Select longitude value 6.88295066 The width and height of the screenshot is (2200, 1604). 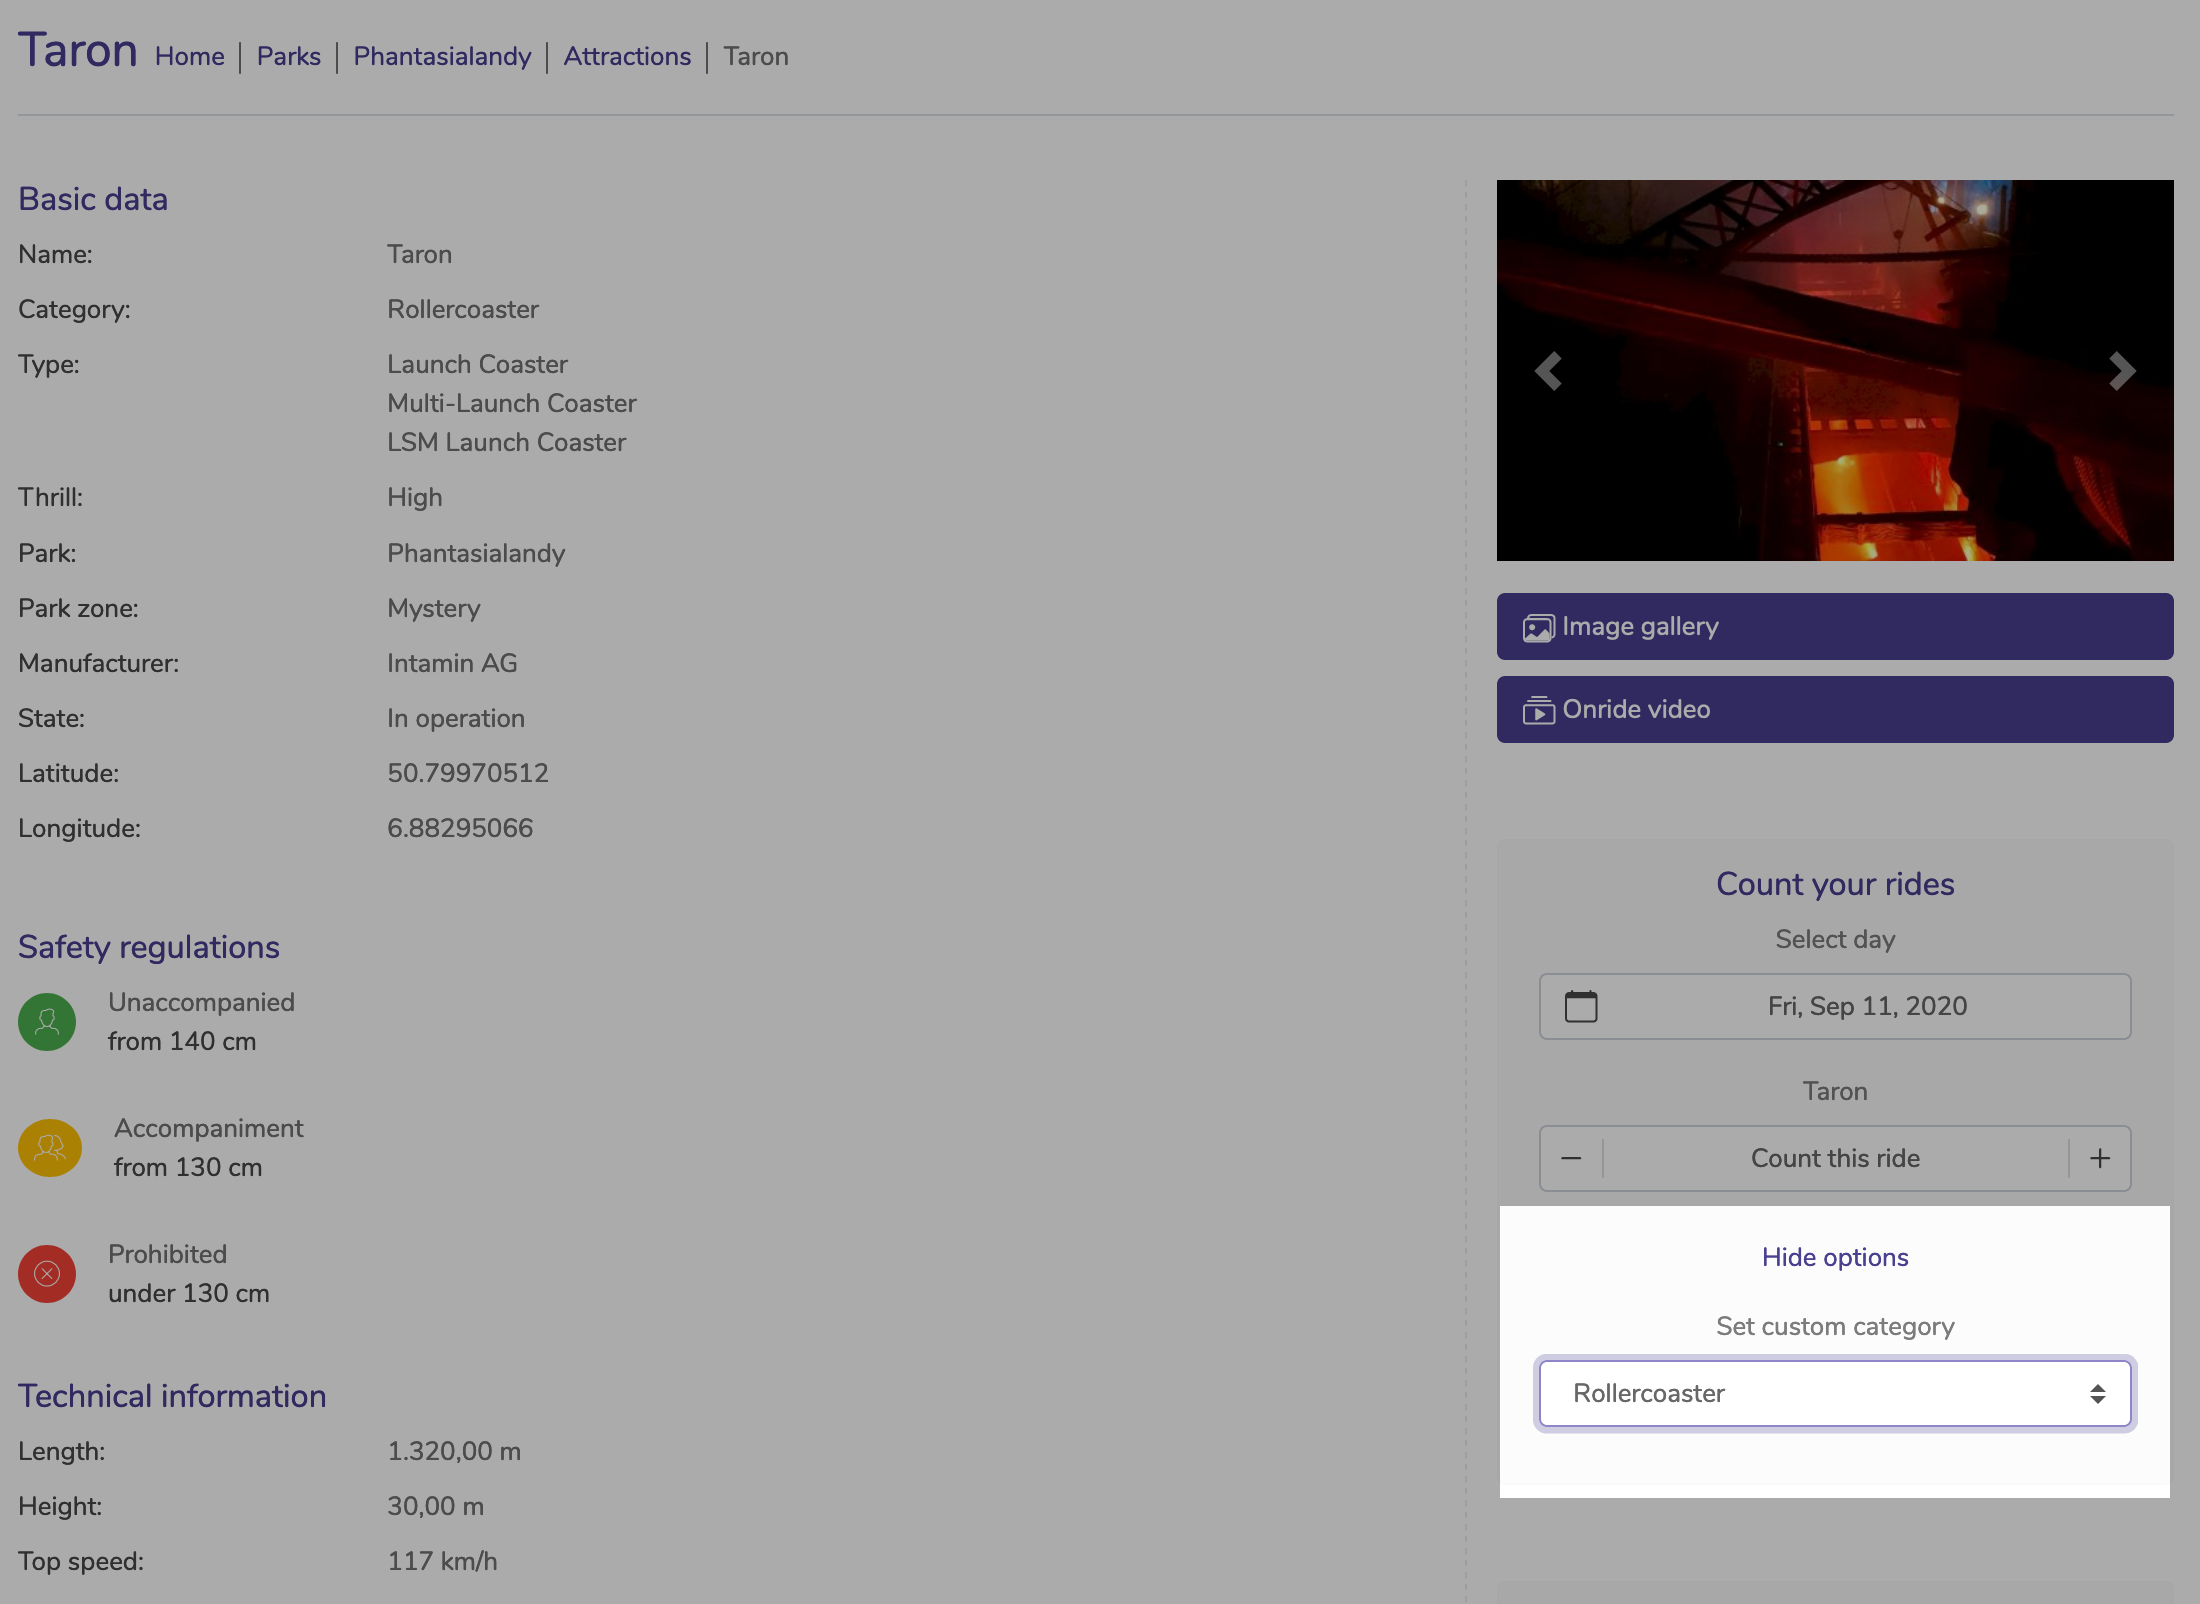[460, 828]
